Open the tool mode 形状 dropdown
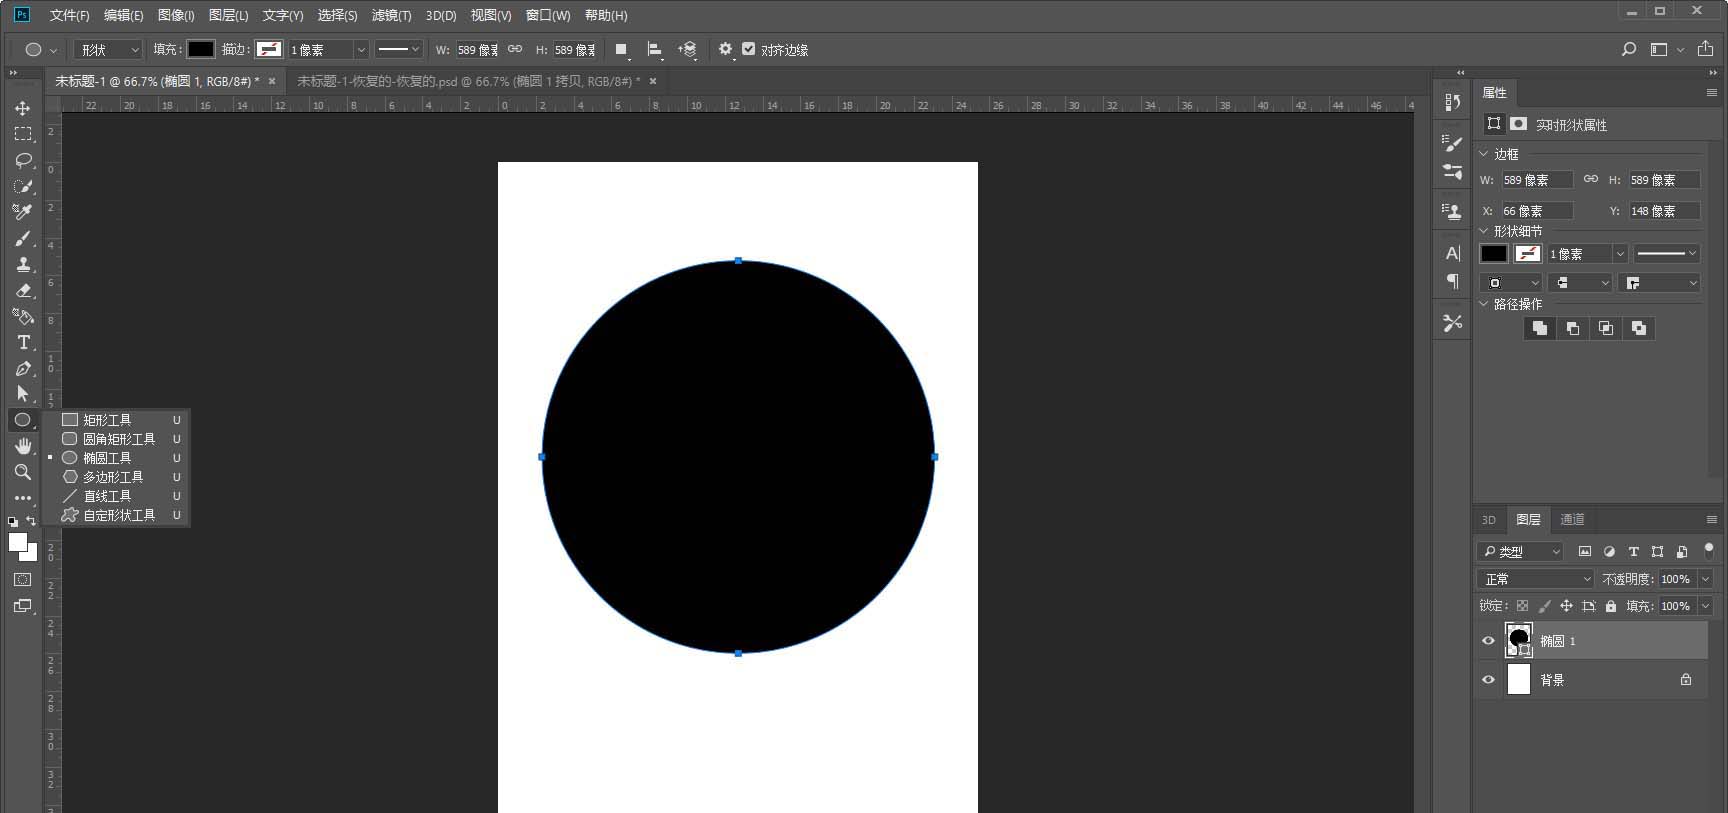The height and width of the screenshot is (813, 1728). tap(108, 50)
